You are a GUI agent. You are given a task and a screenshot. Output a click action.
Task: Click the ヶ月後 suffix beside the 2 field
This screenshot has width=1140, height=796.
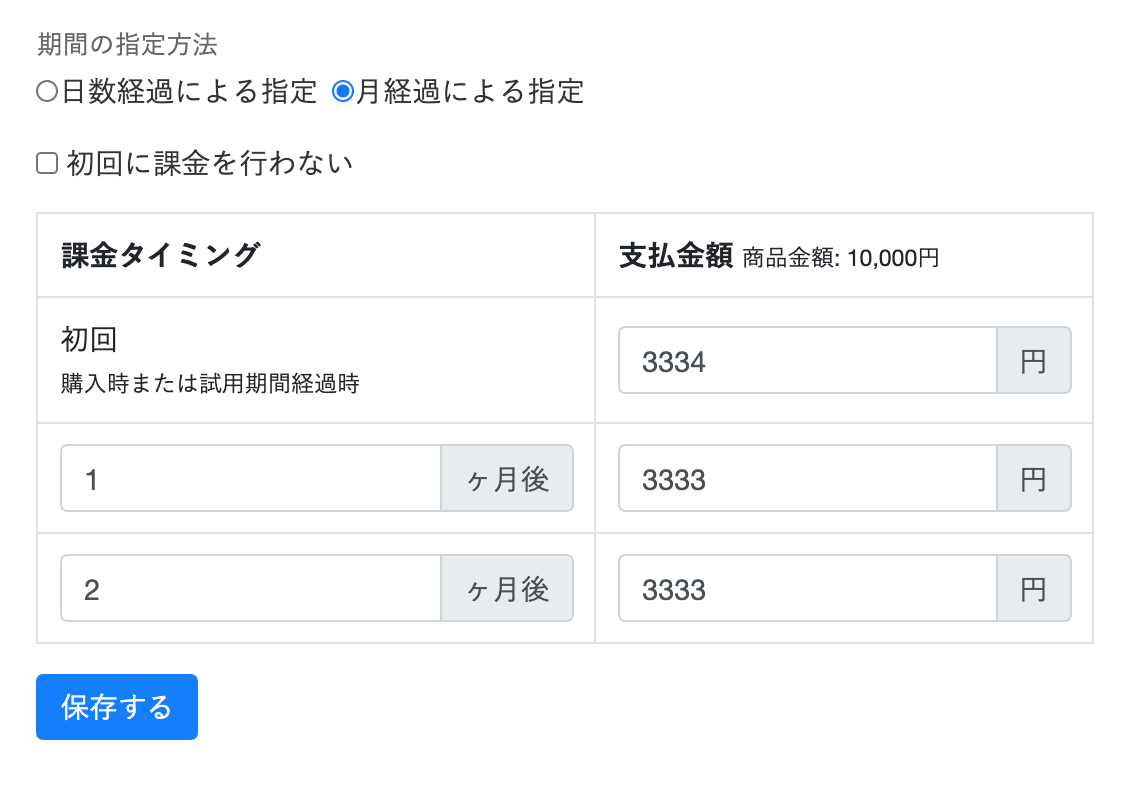(507, 589)
